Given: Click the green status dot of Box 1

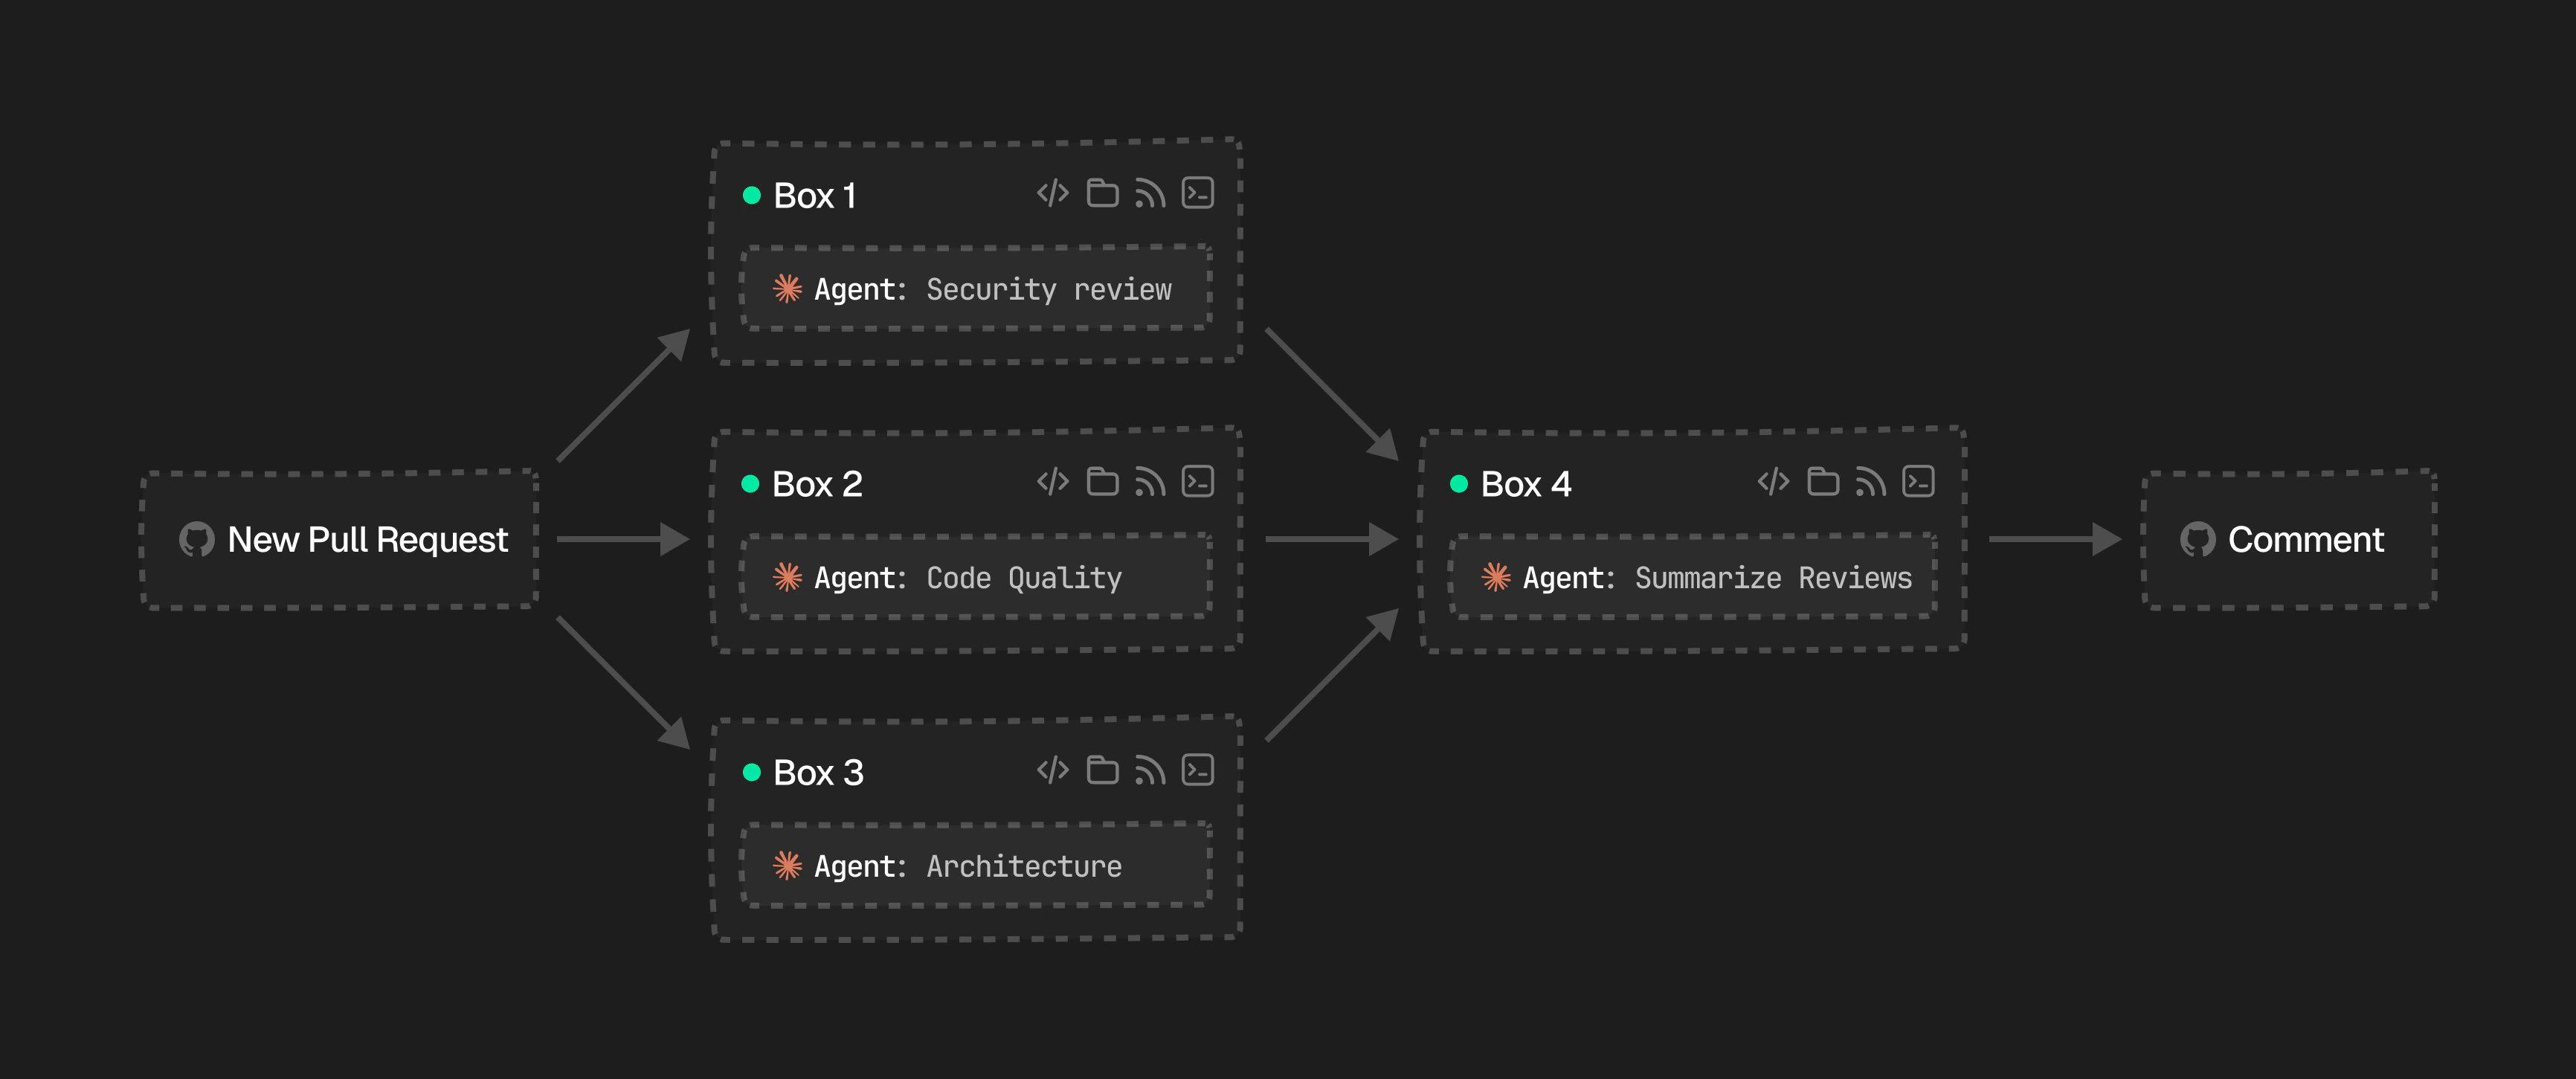Looking at the screenshot, I should click(752, 195).
